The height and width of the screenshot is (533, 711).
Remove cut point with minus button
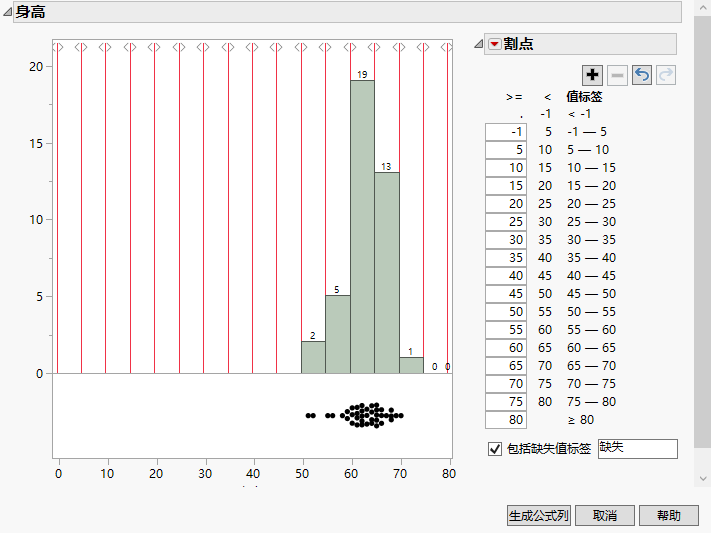[x=617, y=75]
